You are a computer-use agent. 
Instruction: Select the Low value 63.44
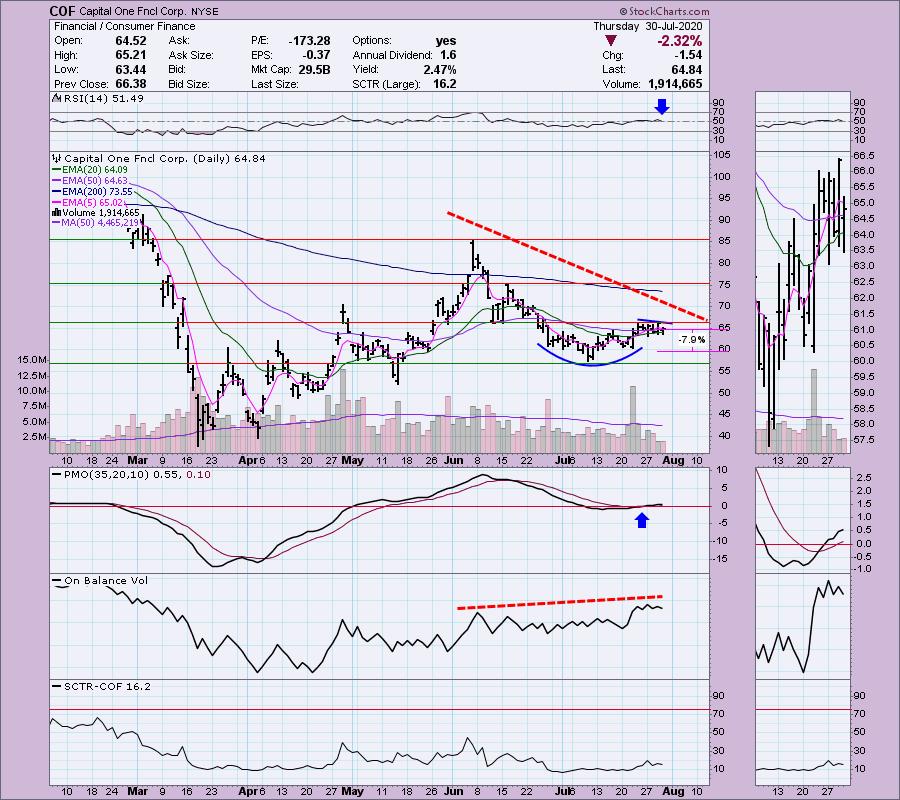pyautogui.click(x=131, y=69)
